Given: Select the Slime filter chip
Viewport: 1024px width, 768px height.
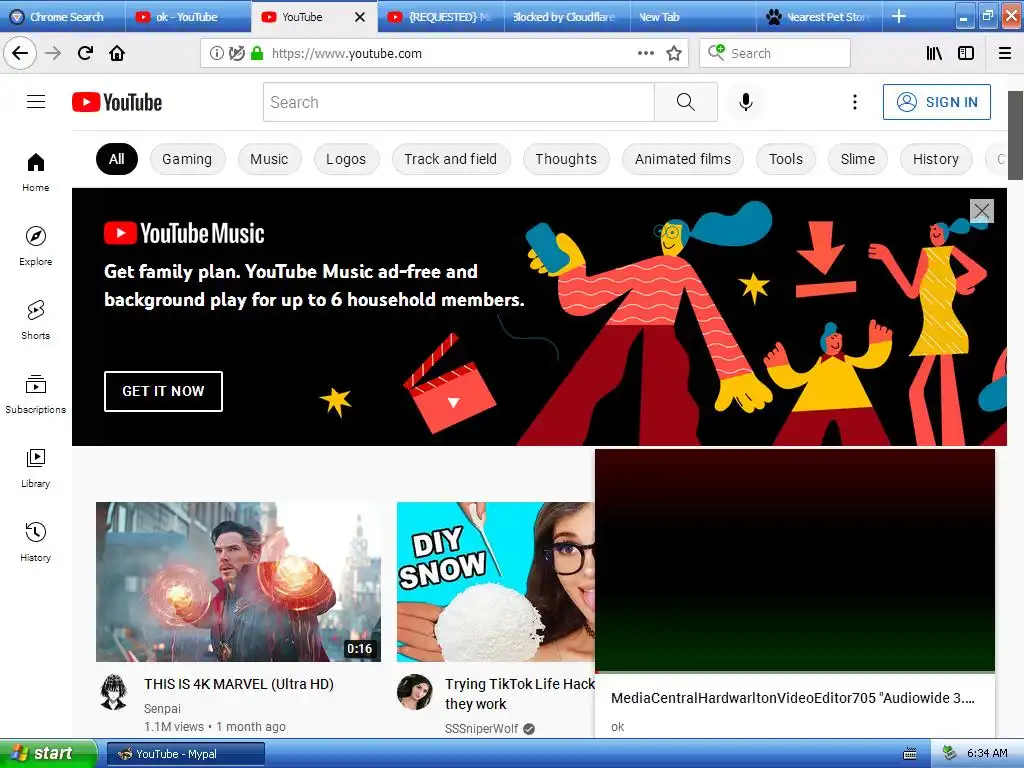Looking at the screenshot, I should coord(858,159).
